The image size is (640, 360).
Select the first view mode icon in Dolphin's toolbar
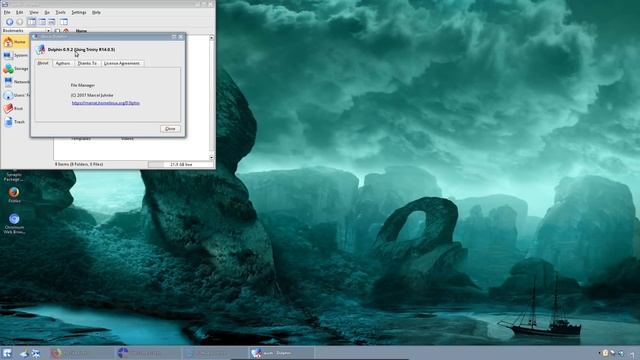31,22
